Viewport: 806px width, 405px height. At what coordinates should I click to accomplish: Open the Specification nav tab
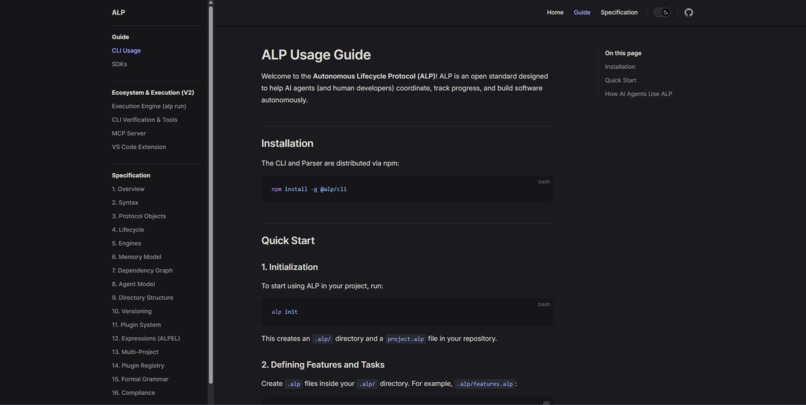click(x=619, y=12)
